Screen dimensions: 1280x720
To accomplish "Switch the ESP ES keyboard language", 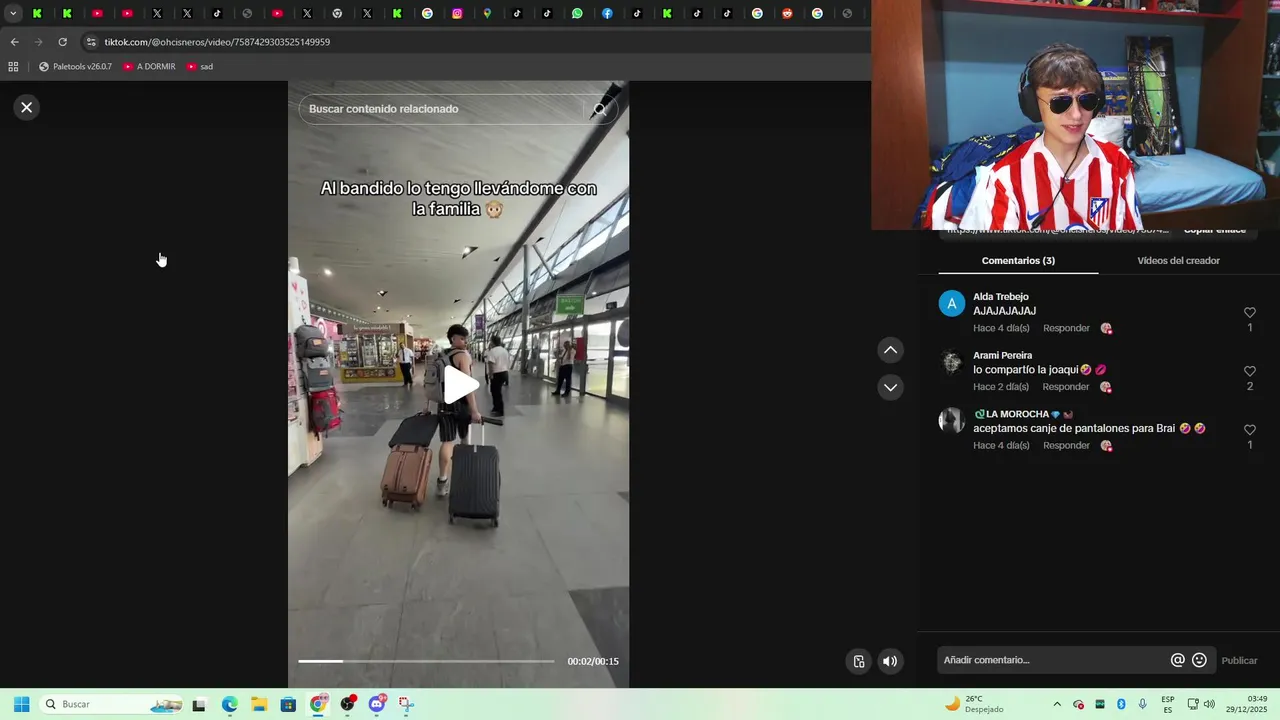I will pos(1168,704).
